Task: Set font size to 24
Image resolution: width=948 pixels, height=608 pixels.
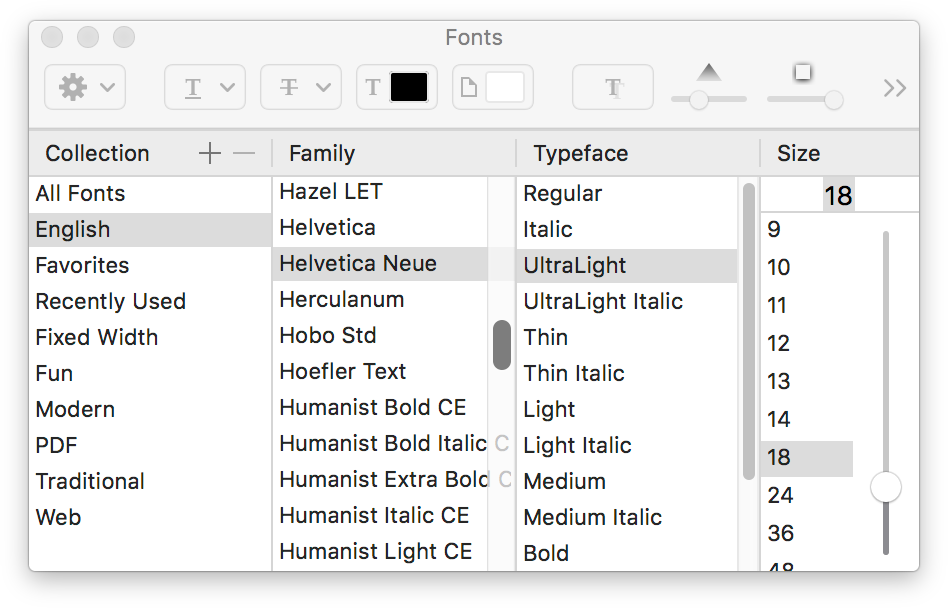Action: pos(807,496)
